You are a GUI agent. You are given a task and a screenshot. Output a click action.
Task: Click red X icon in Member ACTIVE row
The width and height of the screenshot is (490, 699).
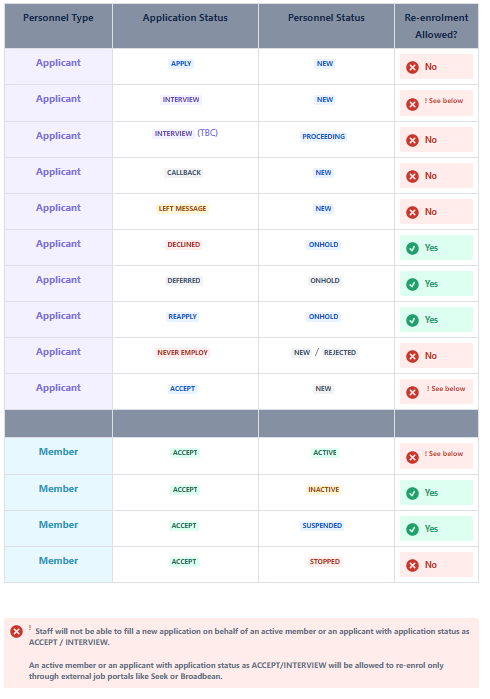click(412, 457)
